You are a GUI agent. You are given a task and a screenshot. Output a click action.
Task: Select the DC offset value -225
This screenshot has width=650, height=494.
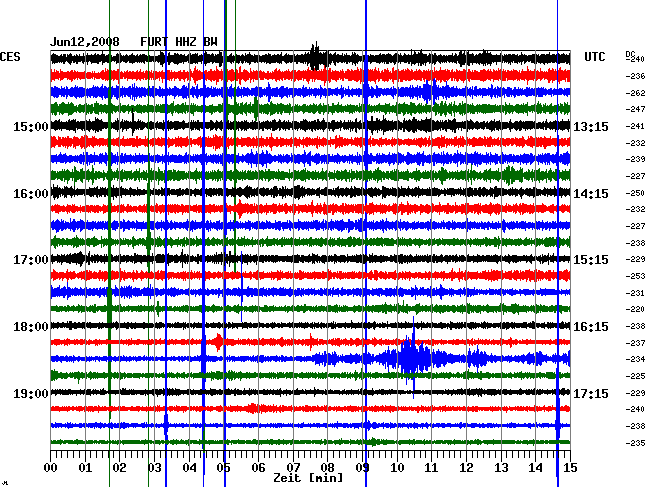pyautogui.click(x=635, y=376)
